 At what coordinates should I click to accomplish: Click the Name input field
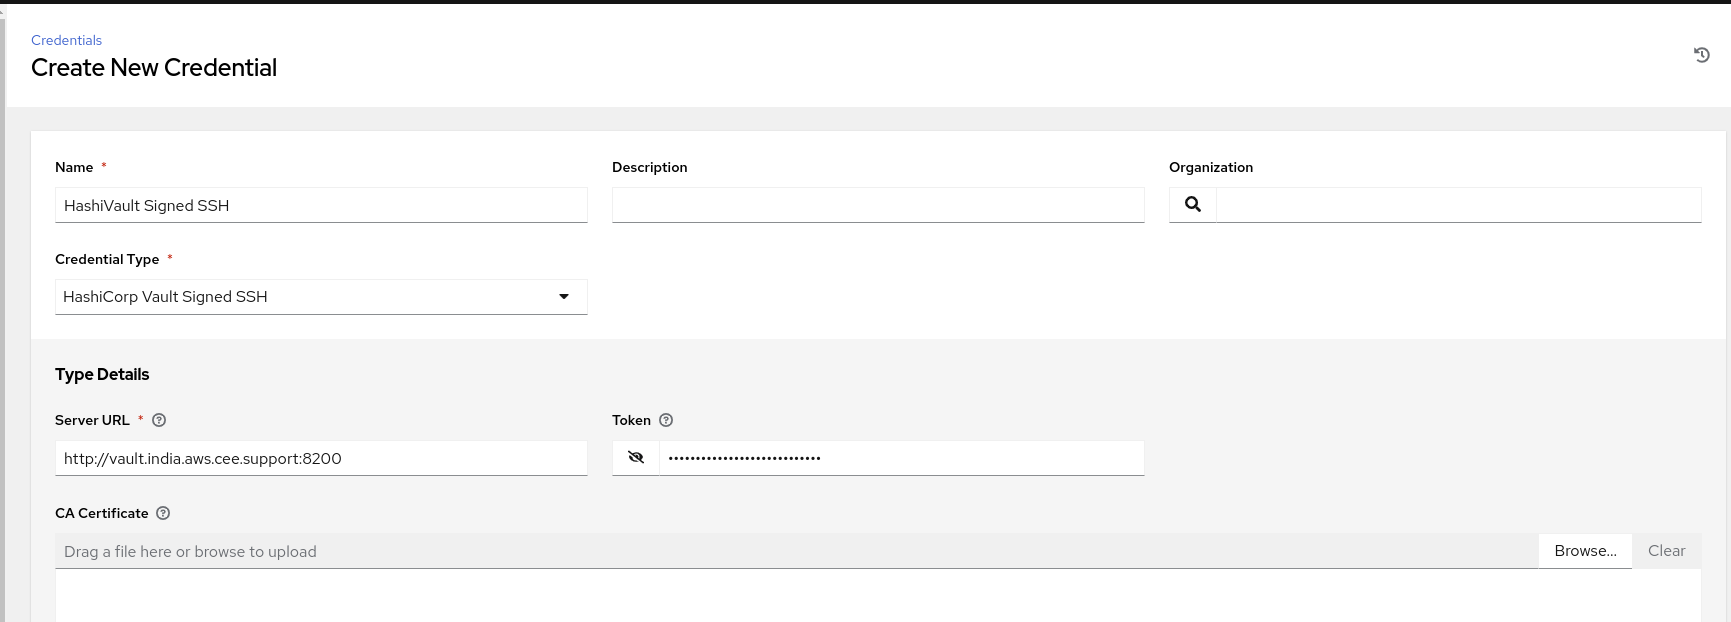[321, 205]
